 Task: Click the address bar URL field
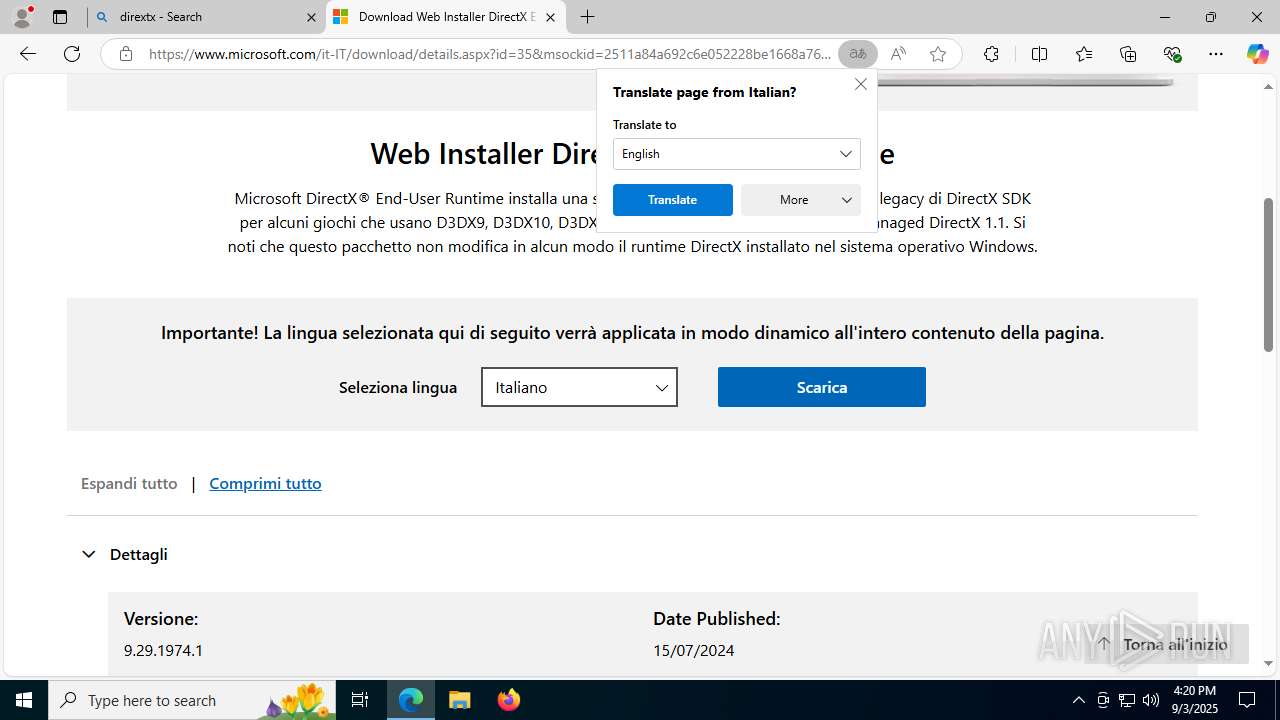tap(490, 54)
